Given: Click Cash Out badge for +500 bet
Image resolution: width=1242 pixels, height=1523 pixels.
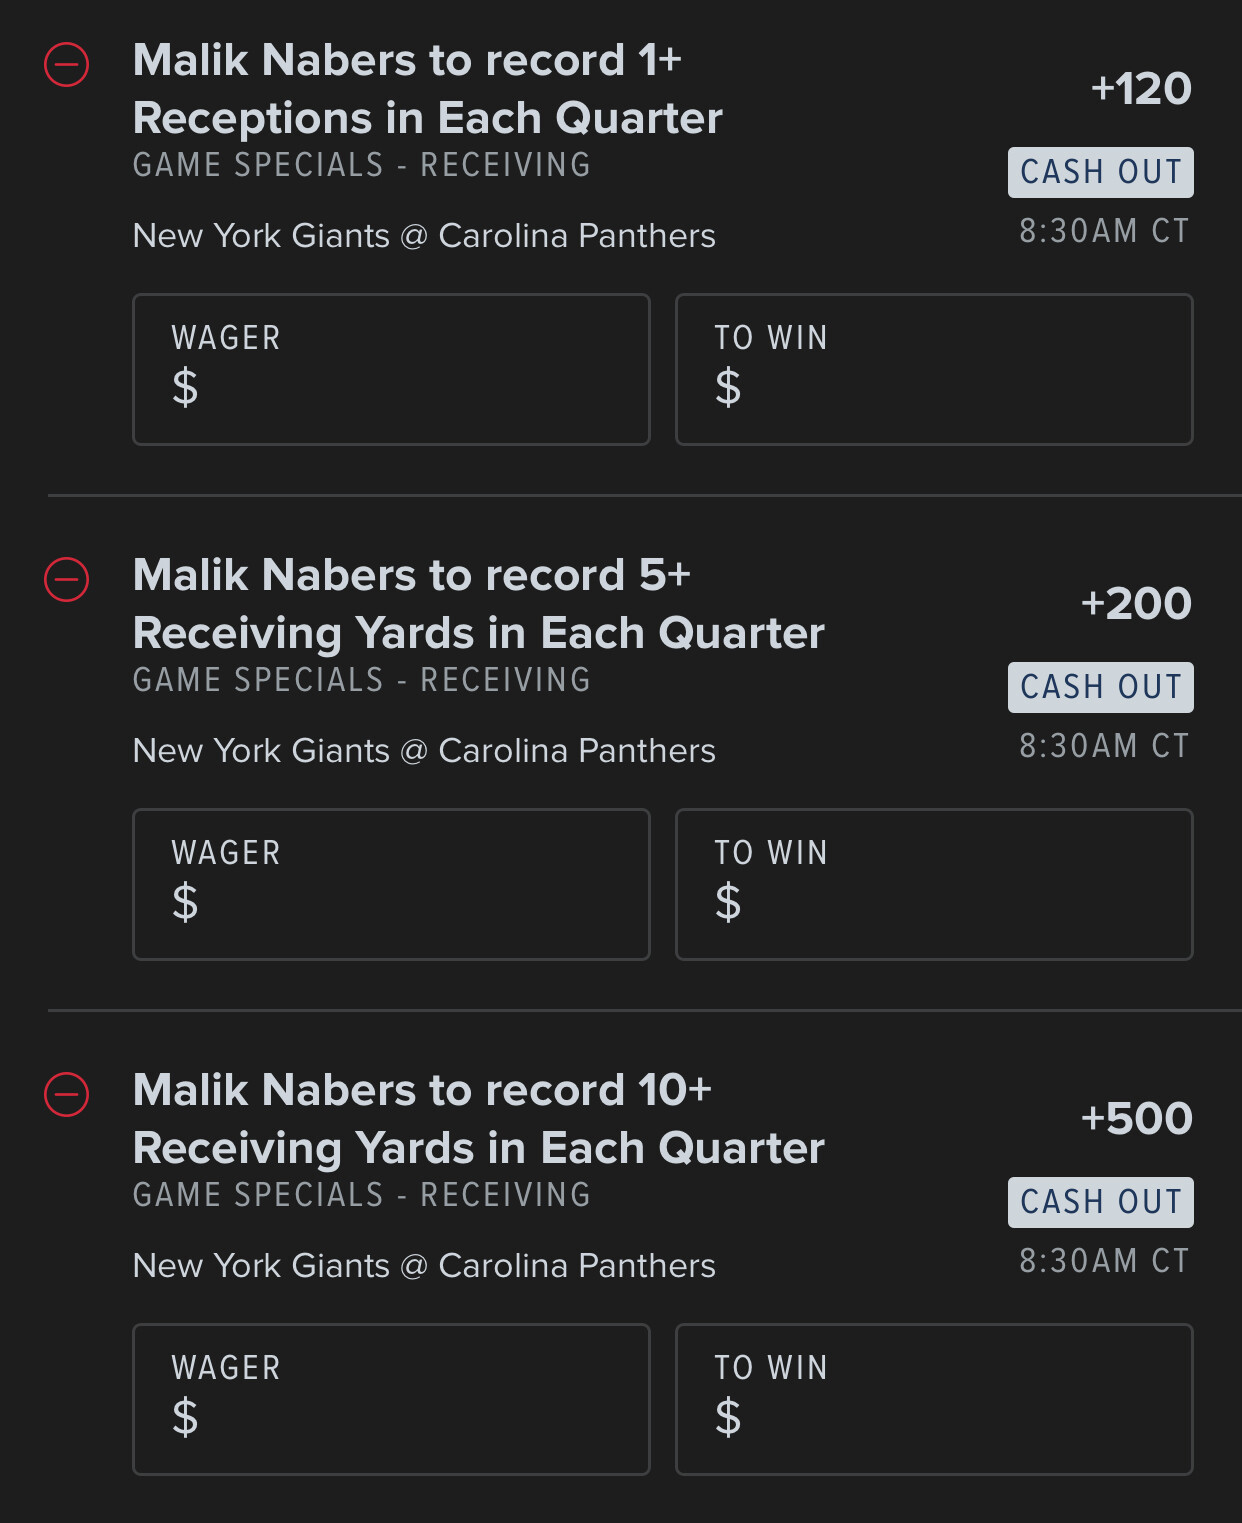Looking at the screenshot, I should pos(1100,1202).
